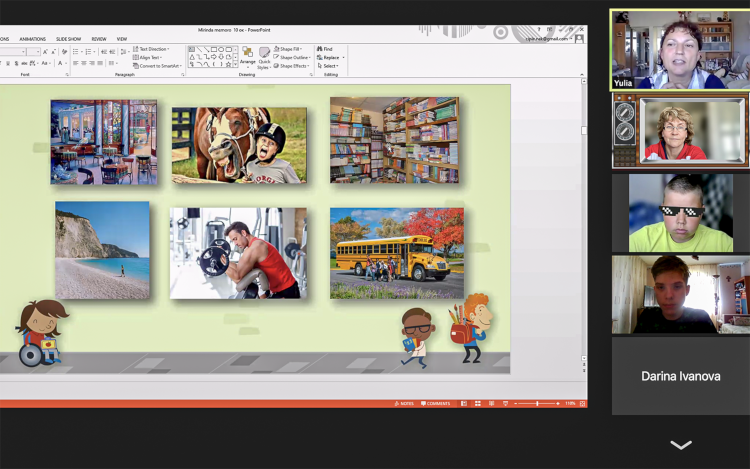750x469 pixels.
Task: Click the Font Color icon
Action: (60, 63)
